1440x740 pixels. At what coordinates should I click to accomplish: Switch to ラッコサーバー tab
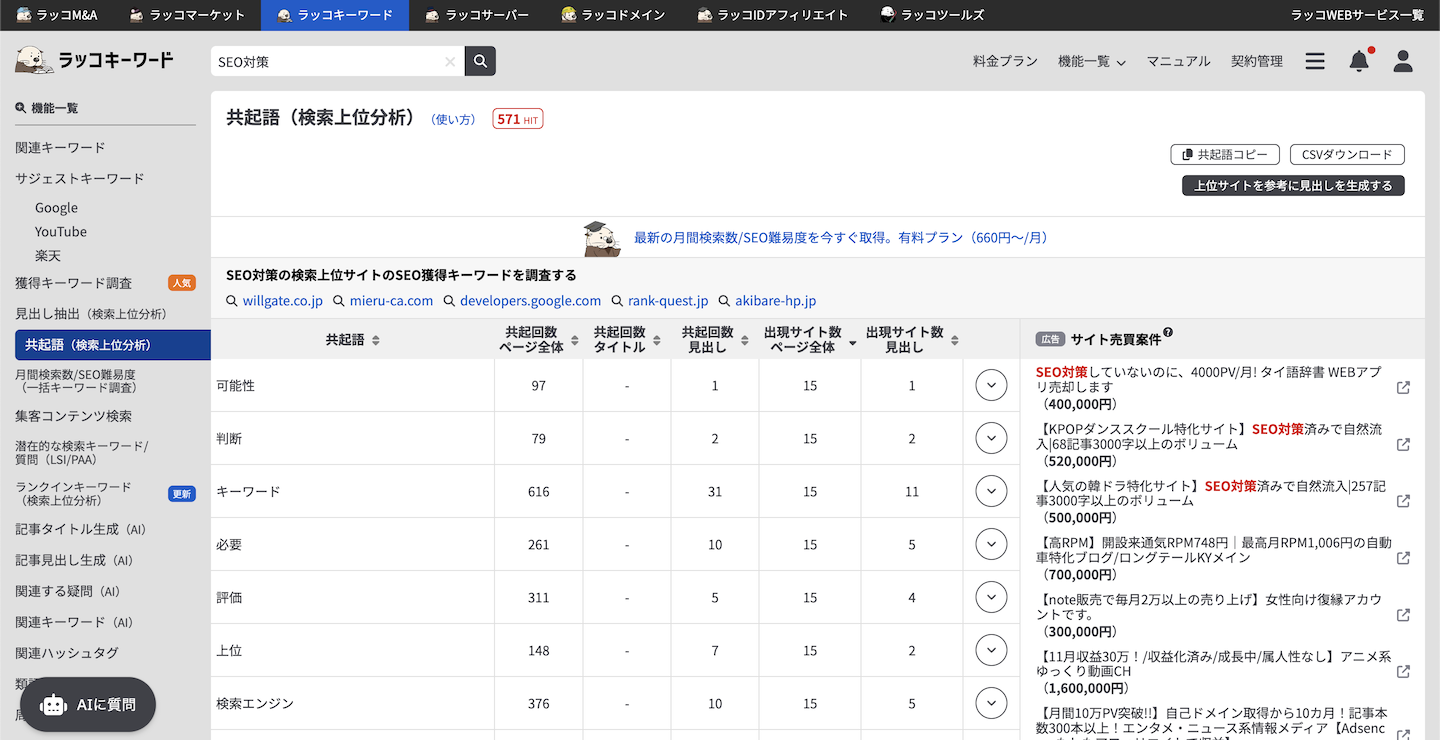point(477,15)
